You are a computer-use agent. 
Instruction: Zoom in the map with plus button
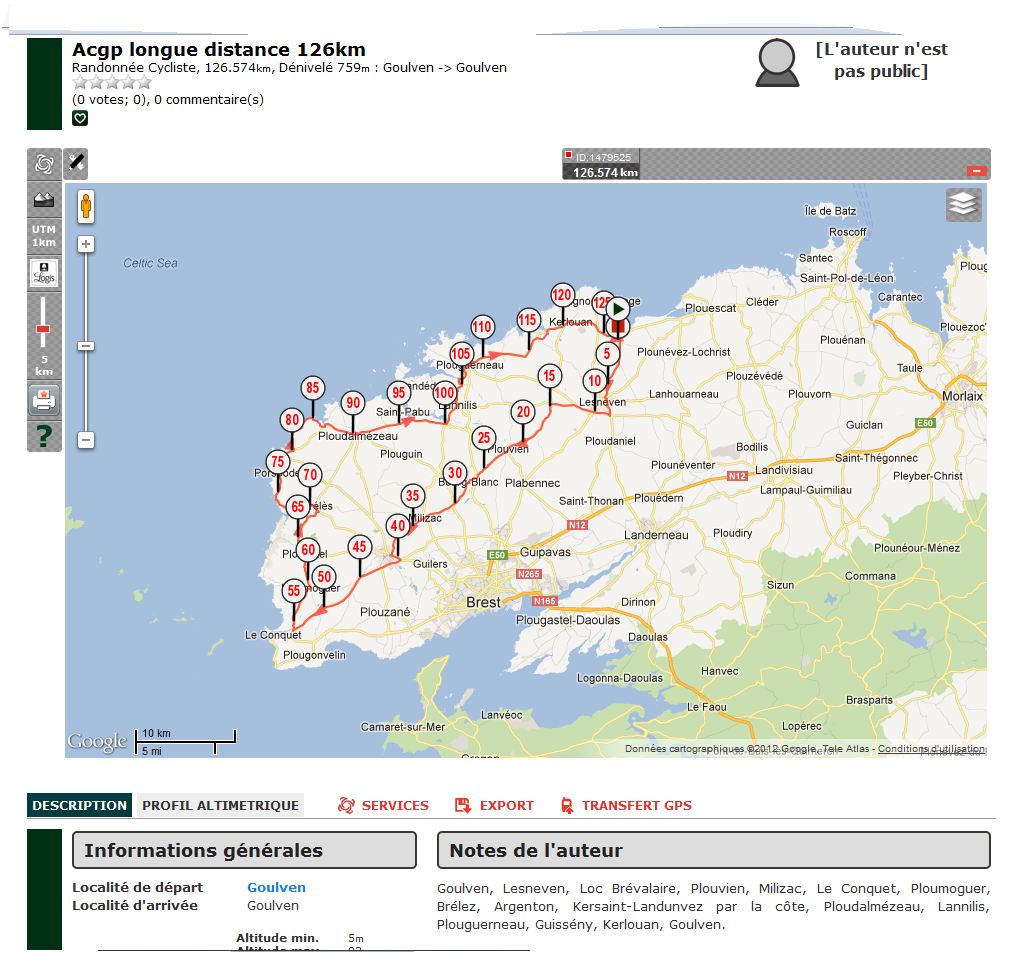pyautogui.click(x=87, y=244)
